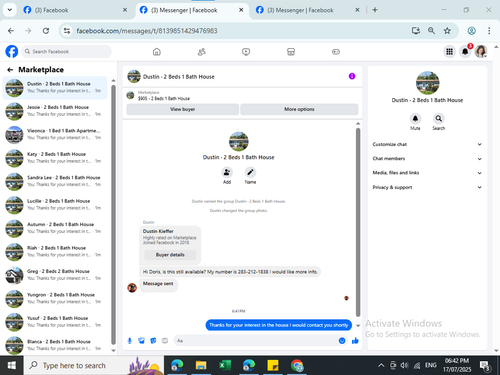Add people to the group chat
The width and height of the screenshot is (500, 375).
tap(227, 172)
